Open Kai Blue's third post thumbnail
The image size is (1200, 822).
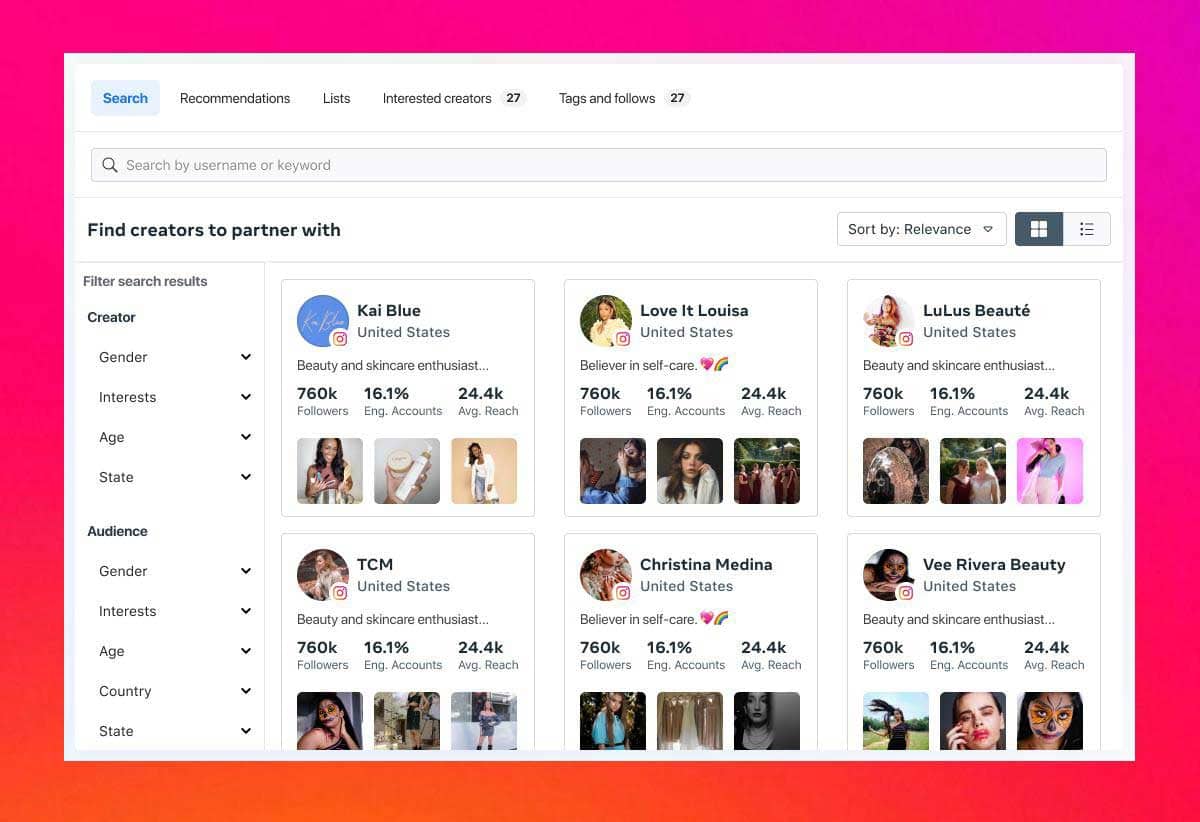[x=484, y=471]
